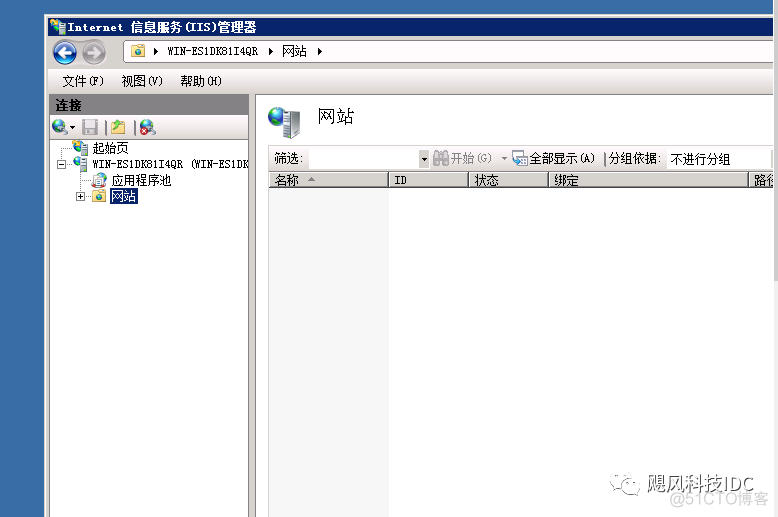Open the arrow after WIN-ES1DK81I4QR in breadcrumb
The image size is (778, 517).
click(x=271, y=51)
